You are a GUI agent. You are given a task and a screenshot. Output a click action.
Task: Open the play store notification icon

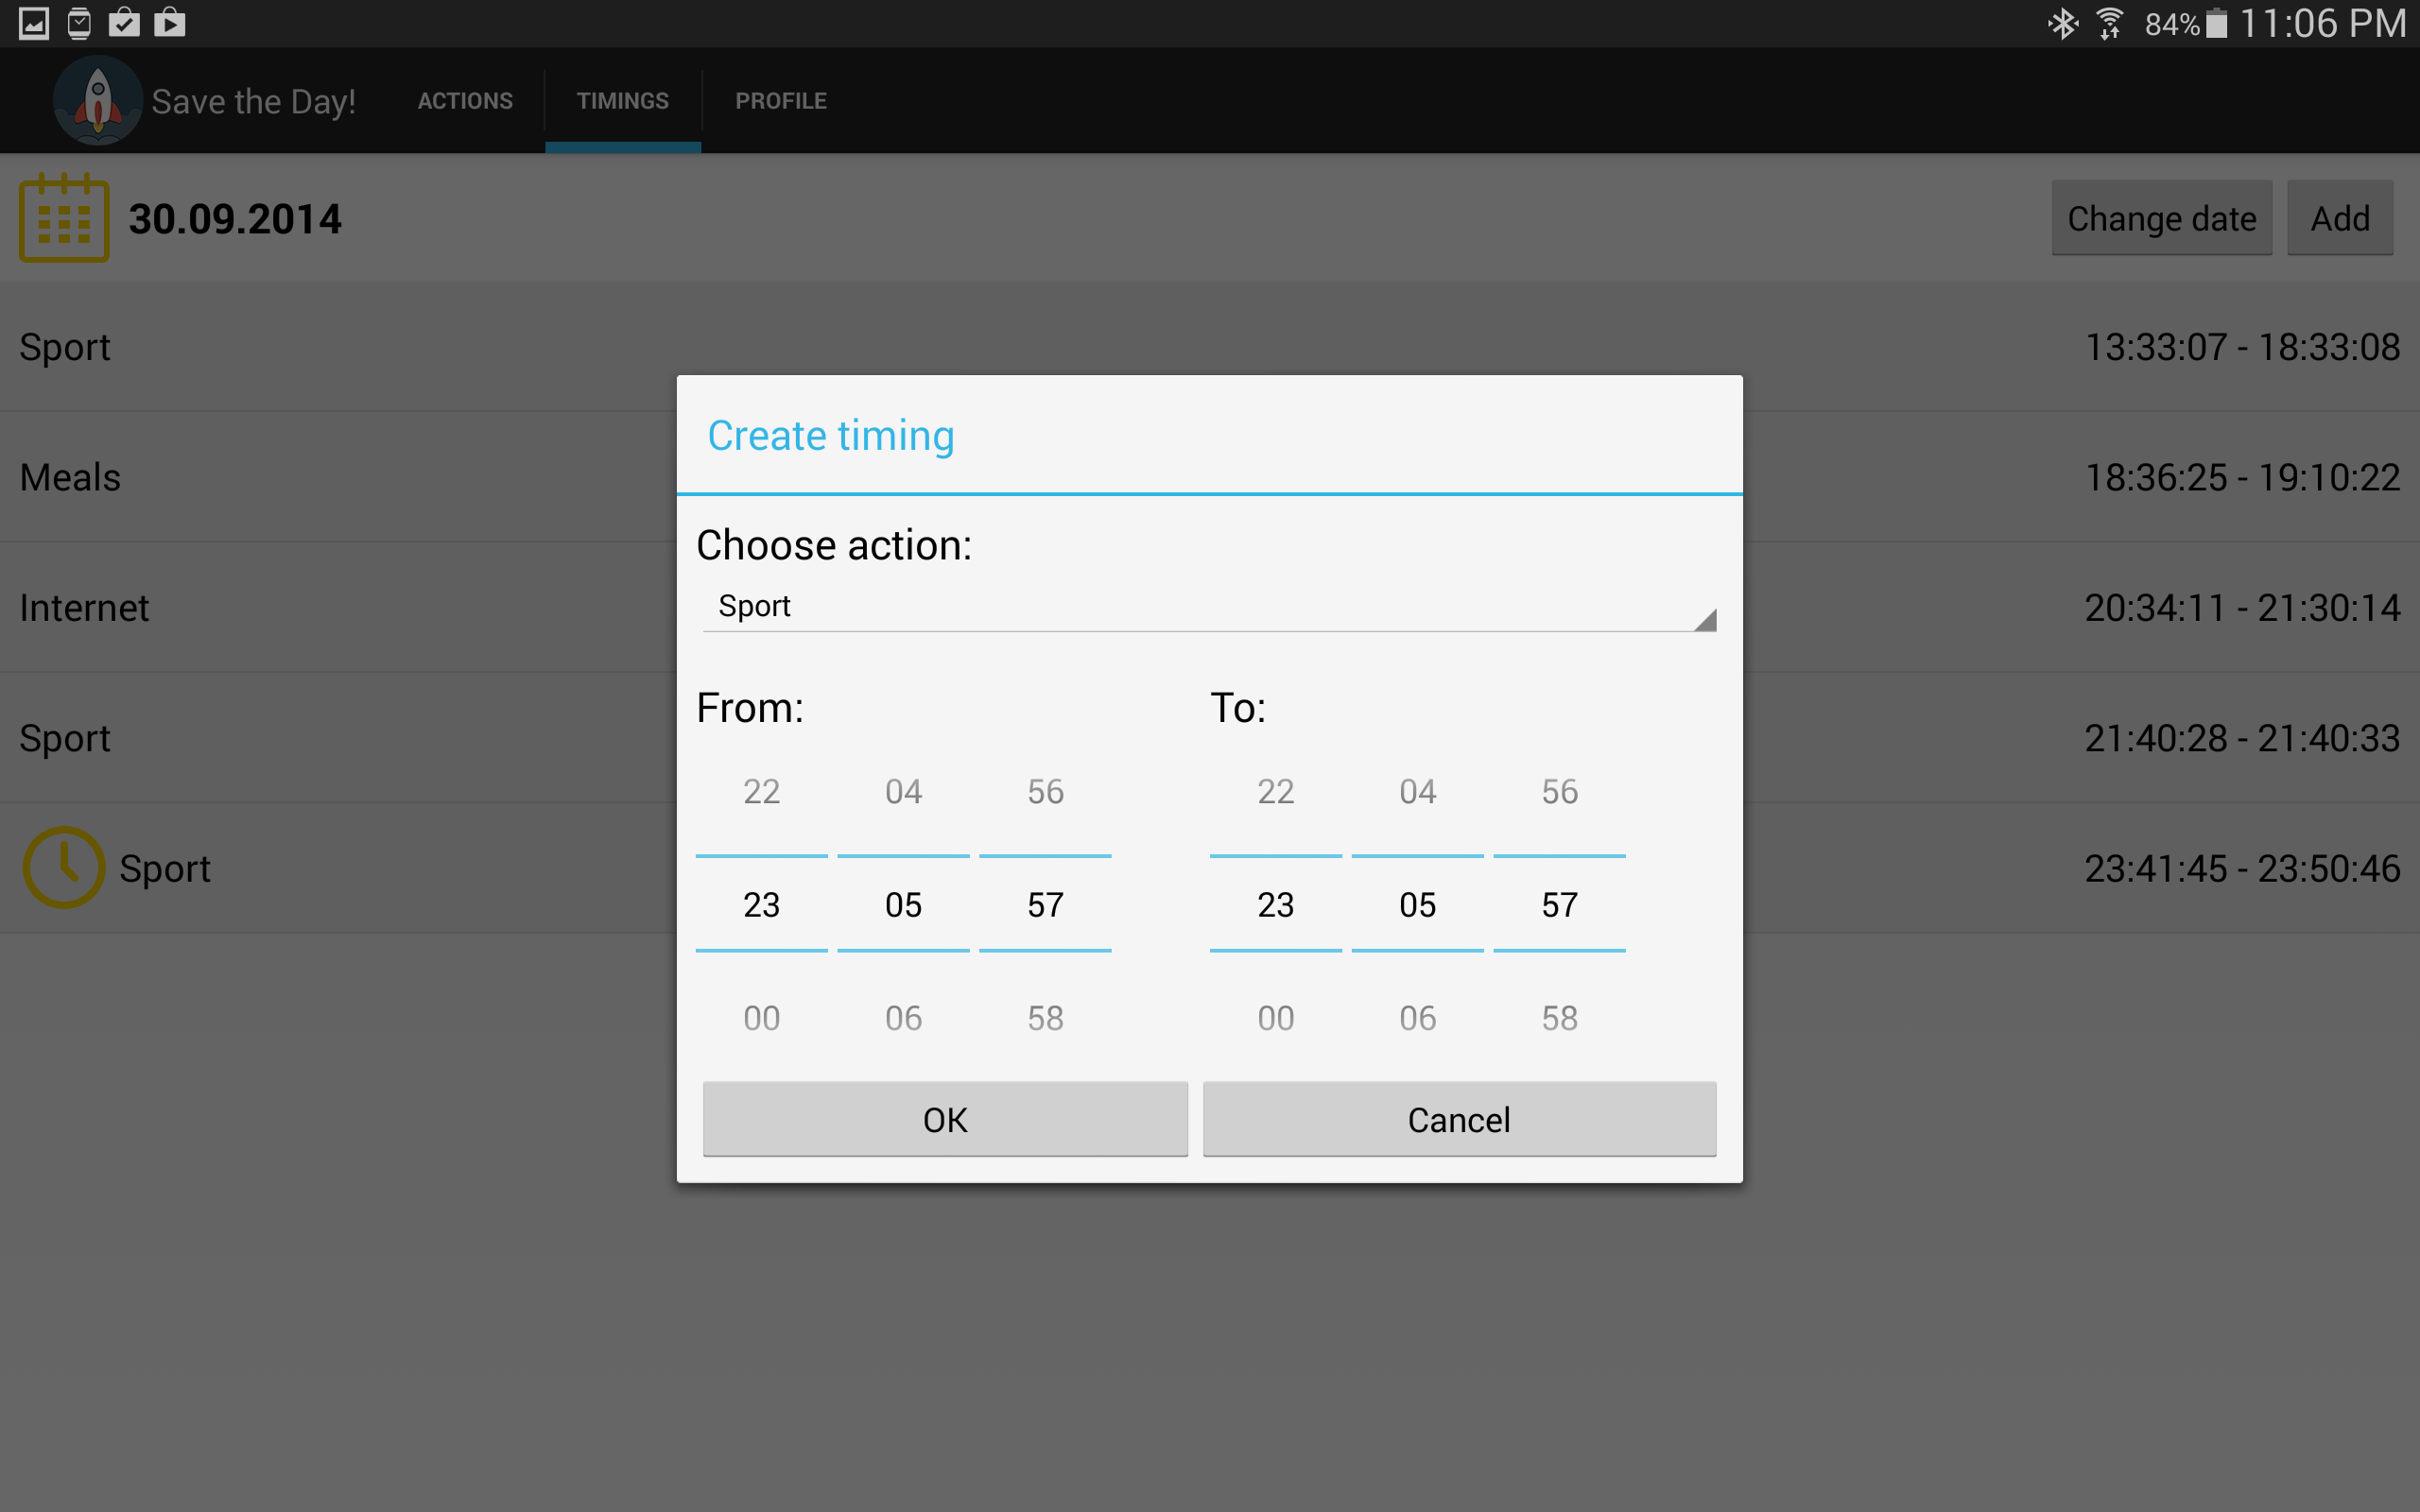point(170,23)
